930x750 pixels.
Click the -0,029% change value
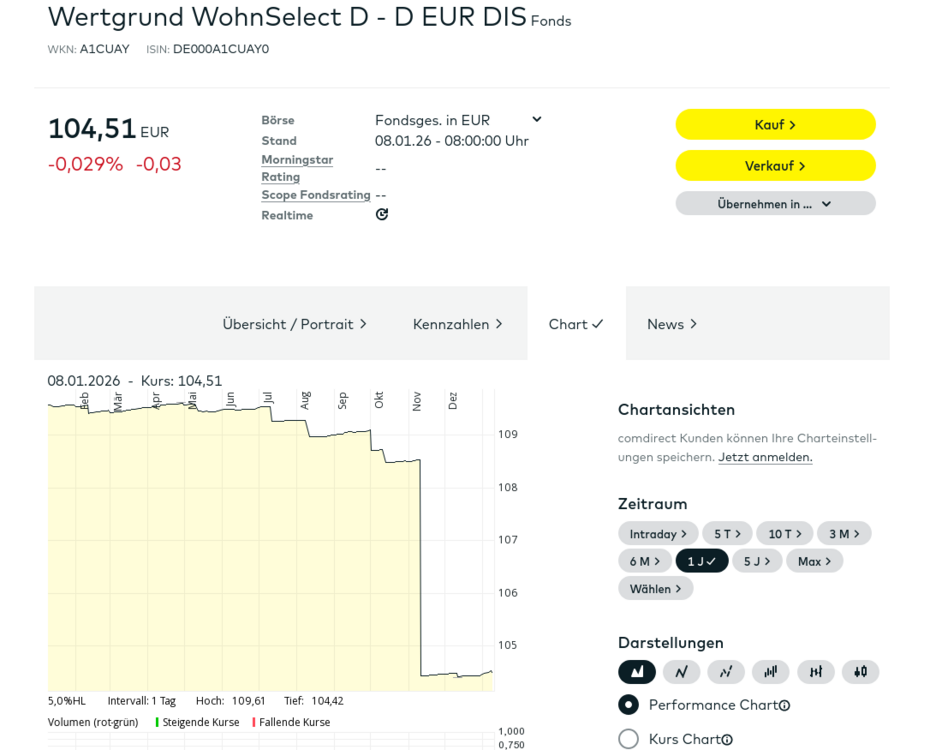pyautogui.click(x=85, y=164)
